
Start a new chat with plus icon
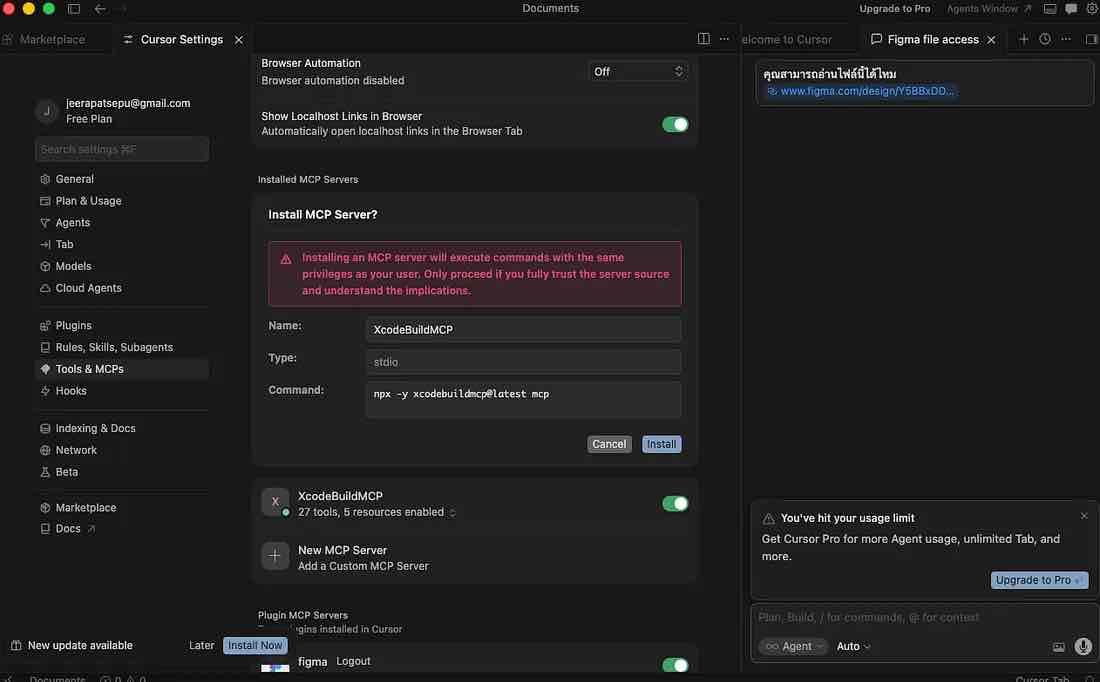point(1024,39)
